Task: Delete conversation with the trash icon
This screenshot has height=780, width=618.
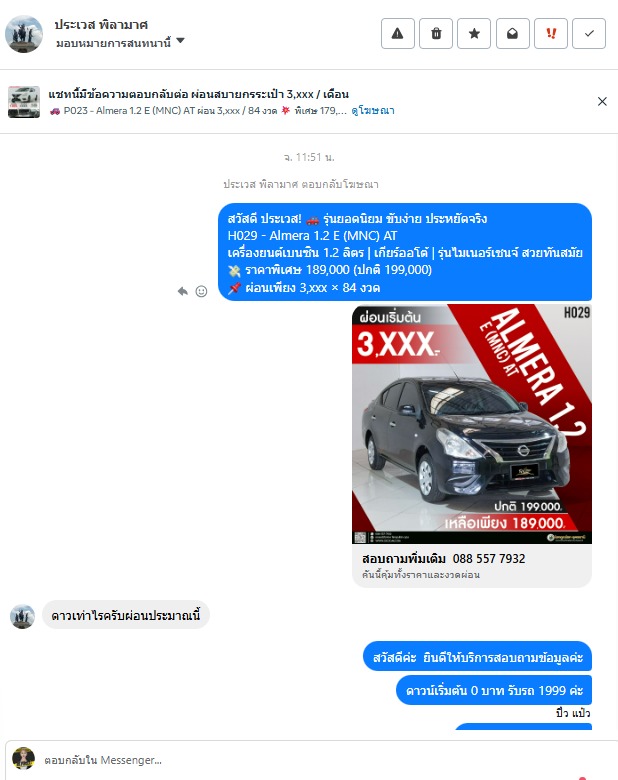Action: pos(436,33)
